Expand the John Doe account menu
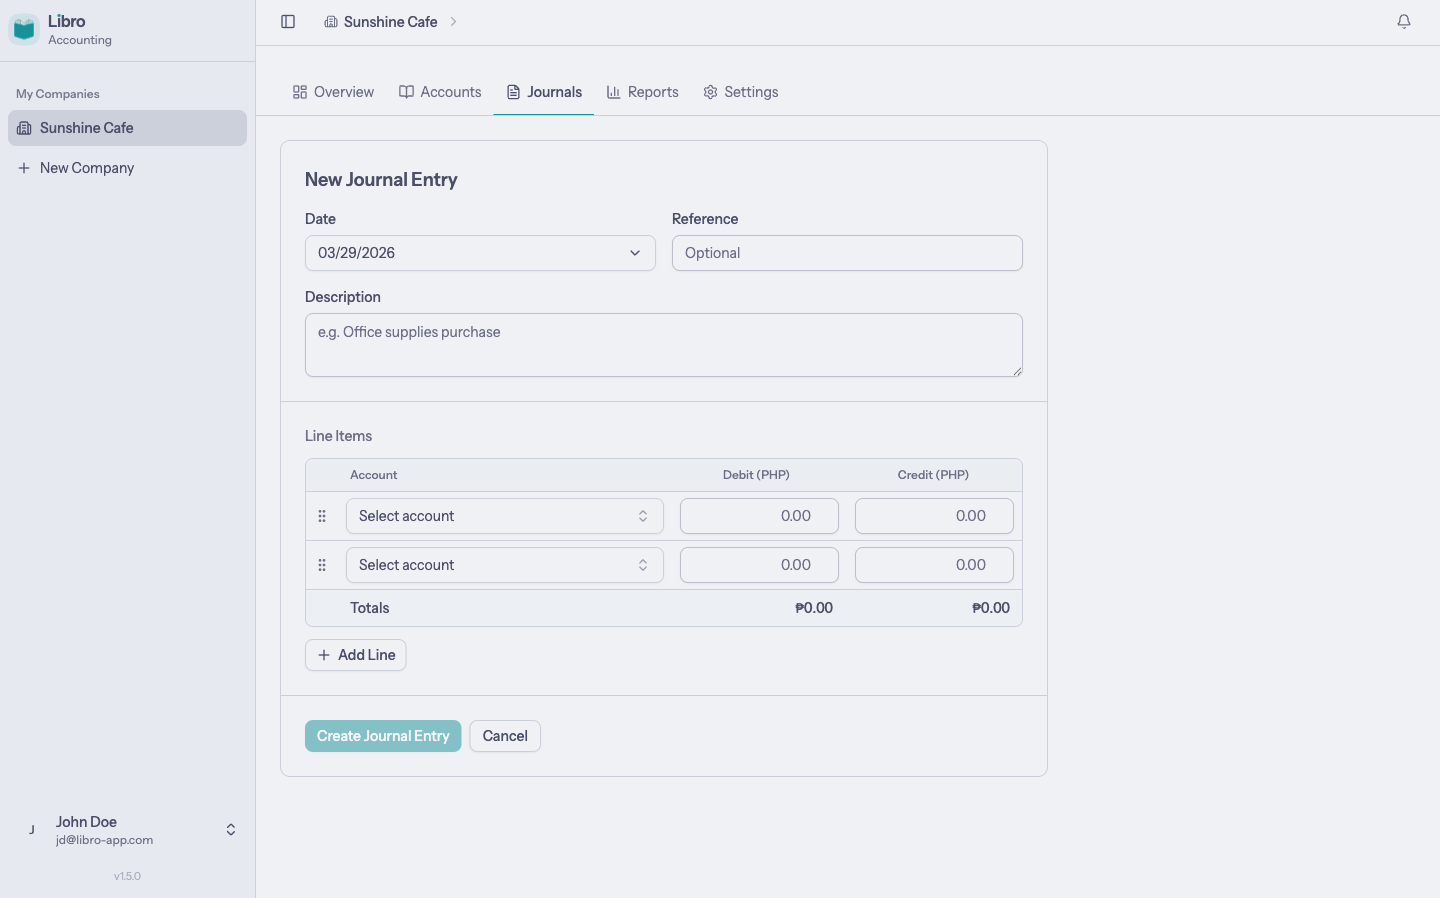The image size is (1440, 898). [x=230, y=829]
